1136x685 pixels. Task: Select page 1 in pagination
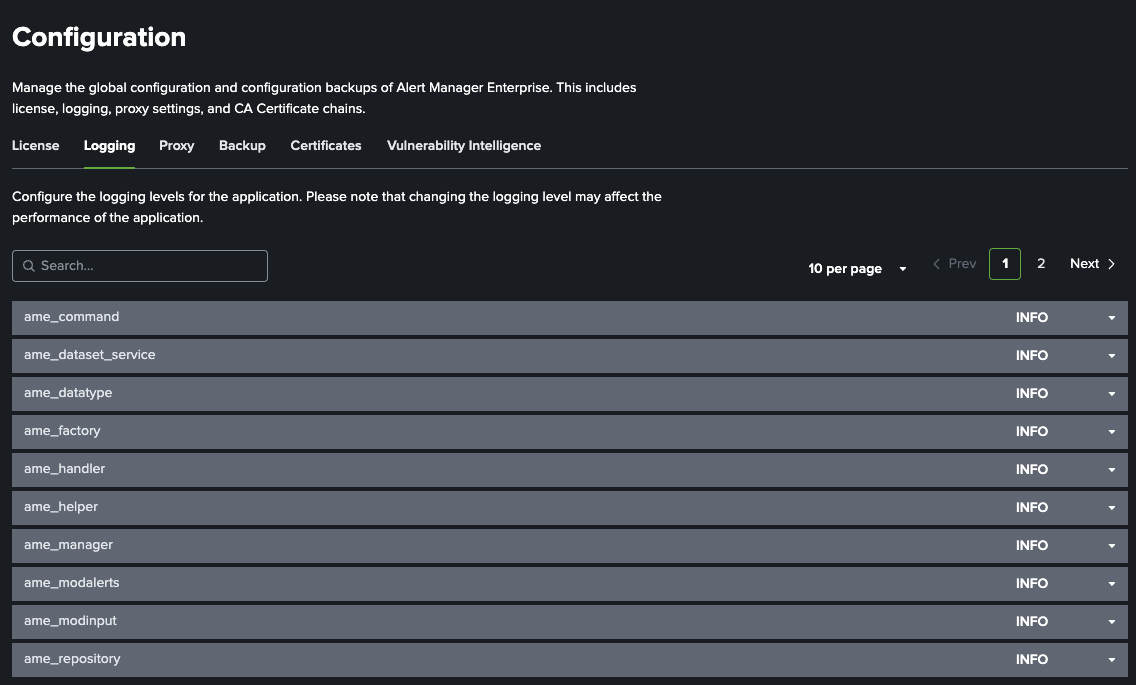point(1004,263)
